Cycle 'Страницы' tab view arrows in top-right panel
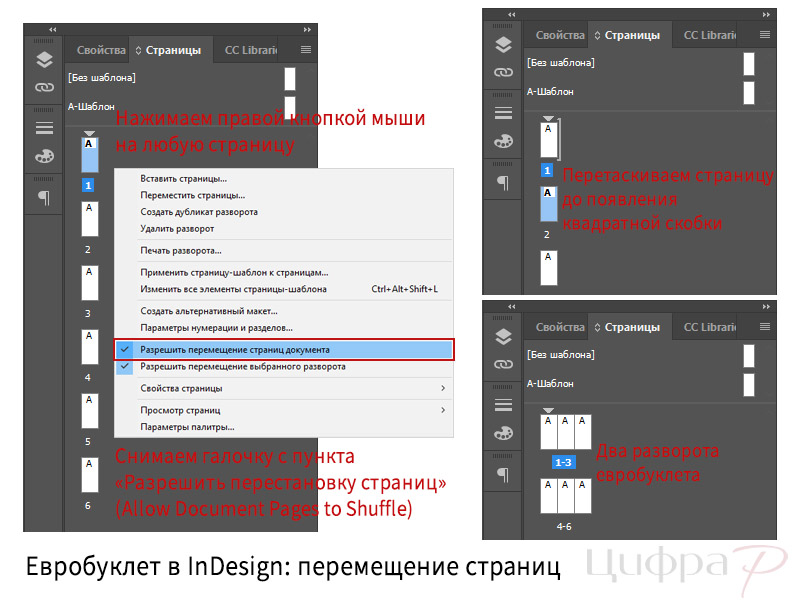The height and width of the screenshot is (600, 800). click(597, 36)
